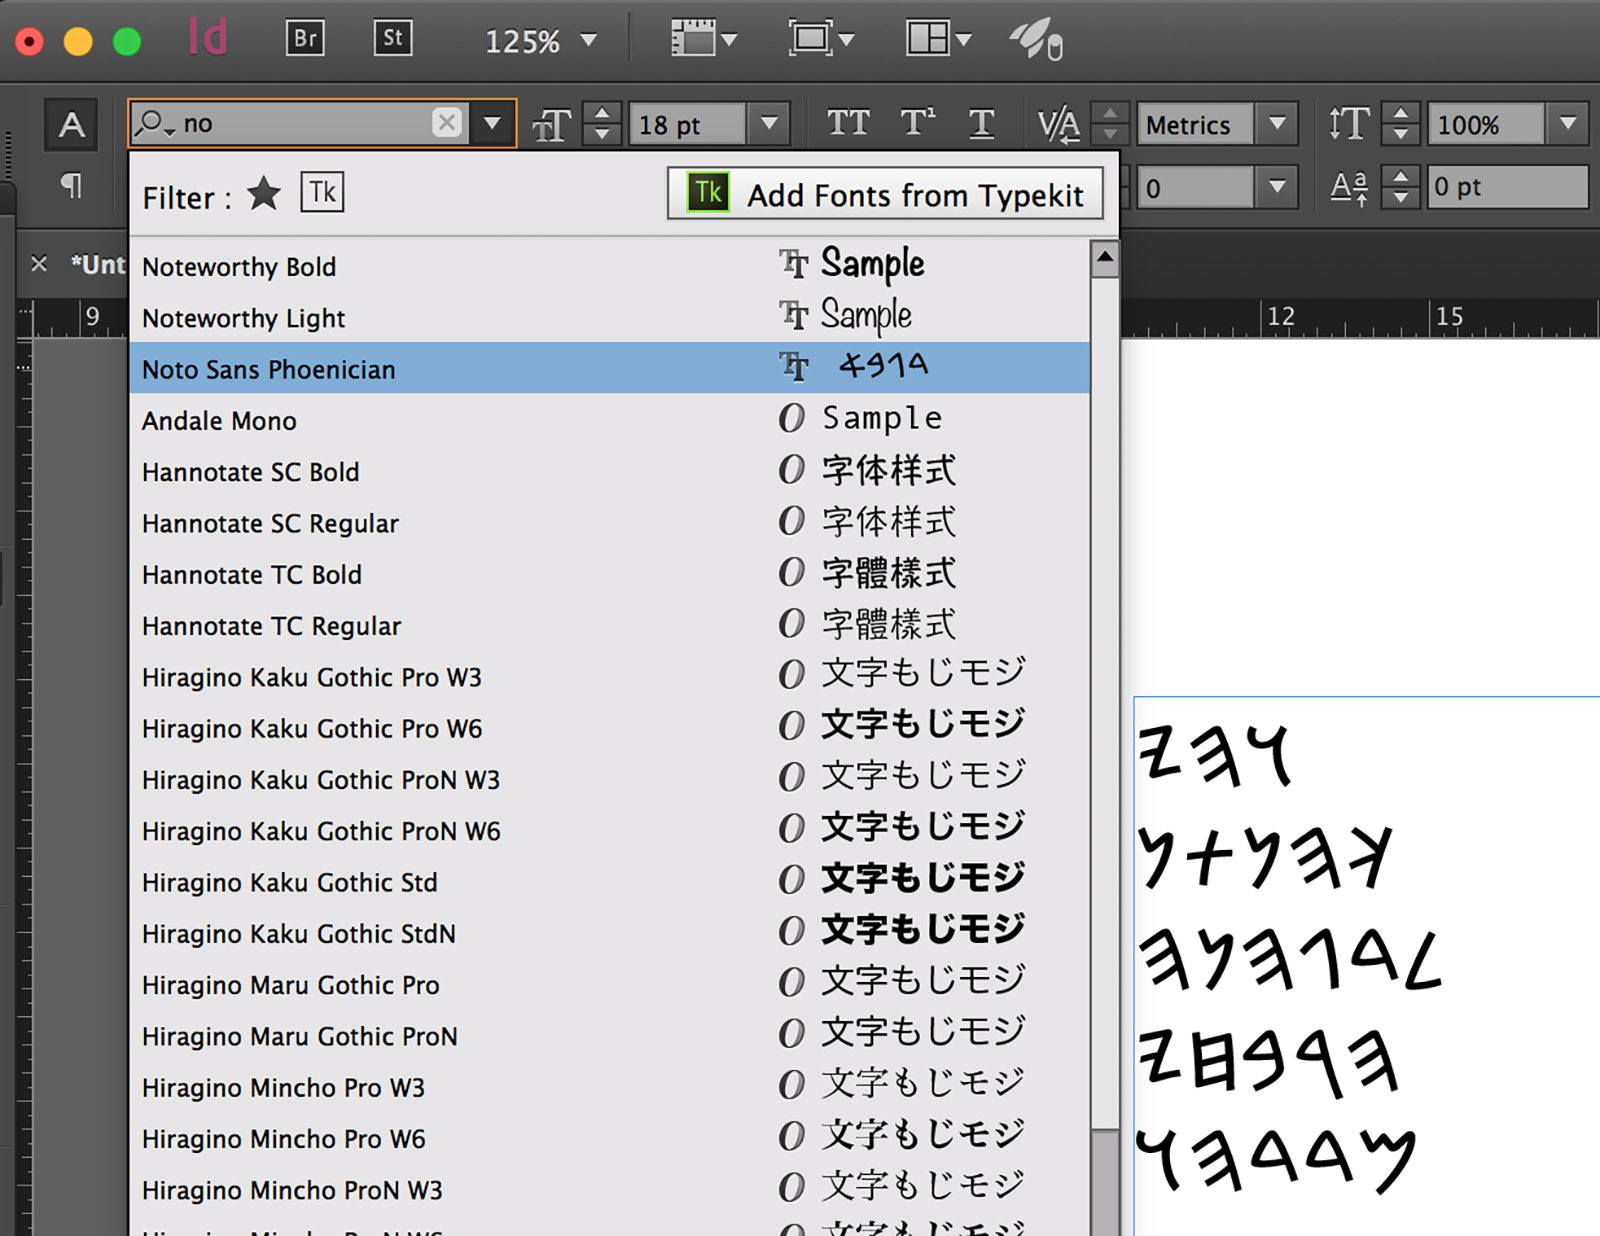Collapse the font family list dropdown arrow

pyautogui.click(x=492, y=124)
